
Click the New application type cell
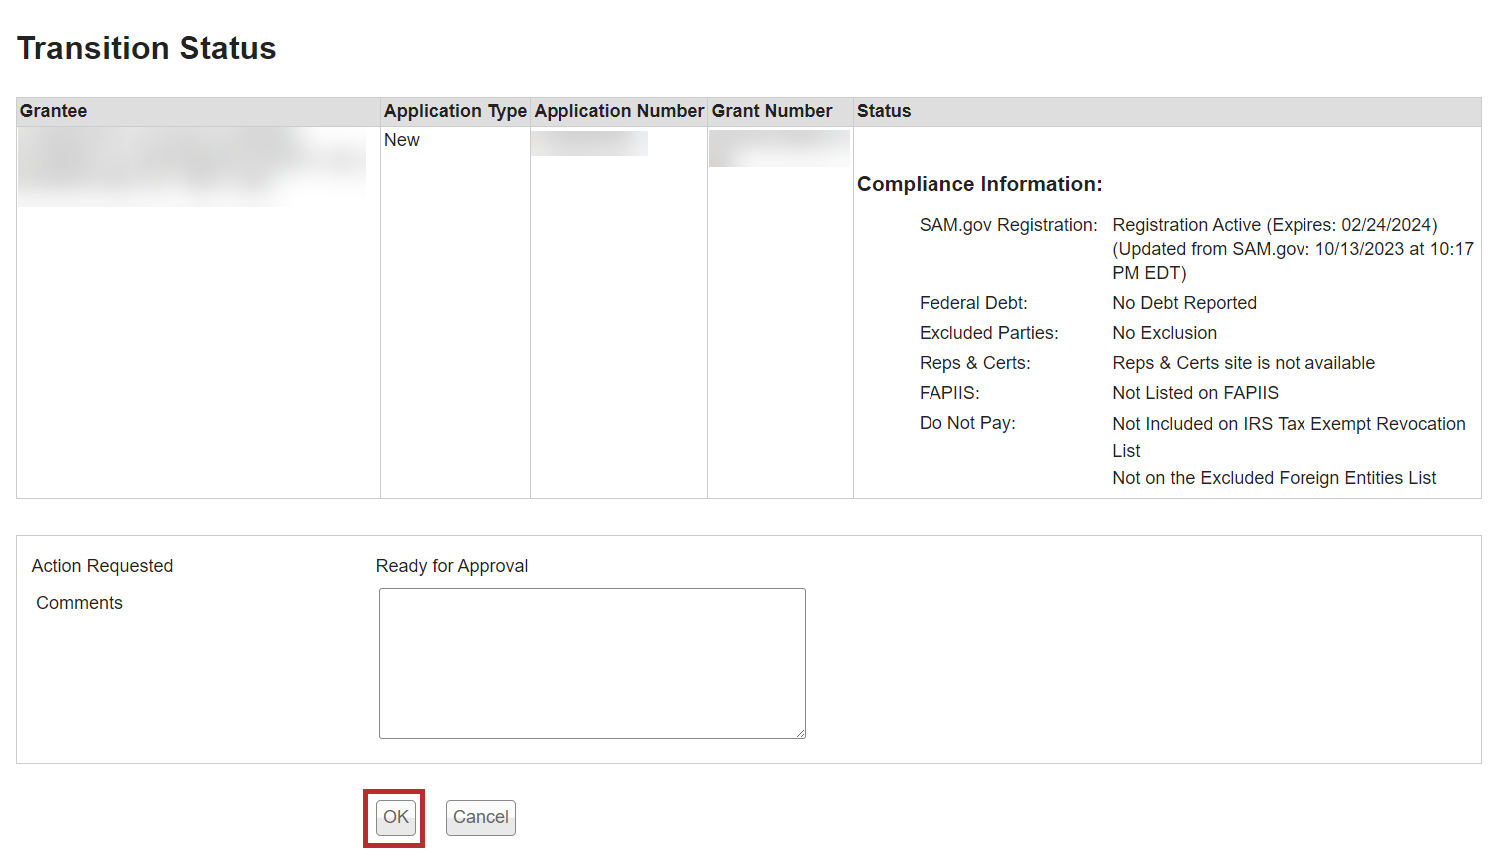tap(402, 140)
